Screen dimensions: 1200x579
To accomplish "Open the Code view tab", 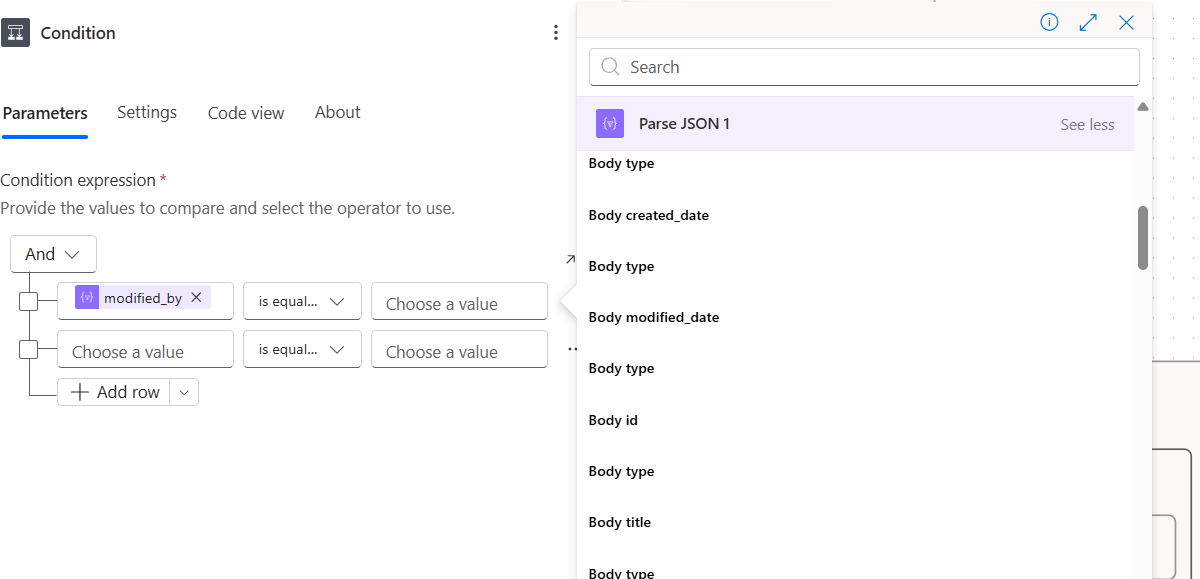I will tap(245, 112).
